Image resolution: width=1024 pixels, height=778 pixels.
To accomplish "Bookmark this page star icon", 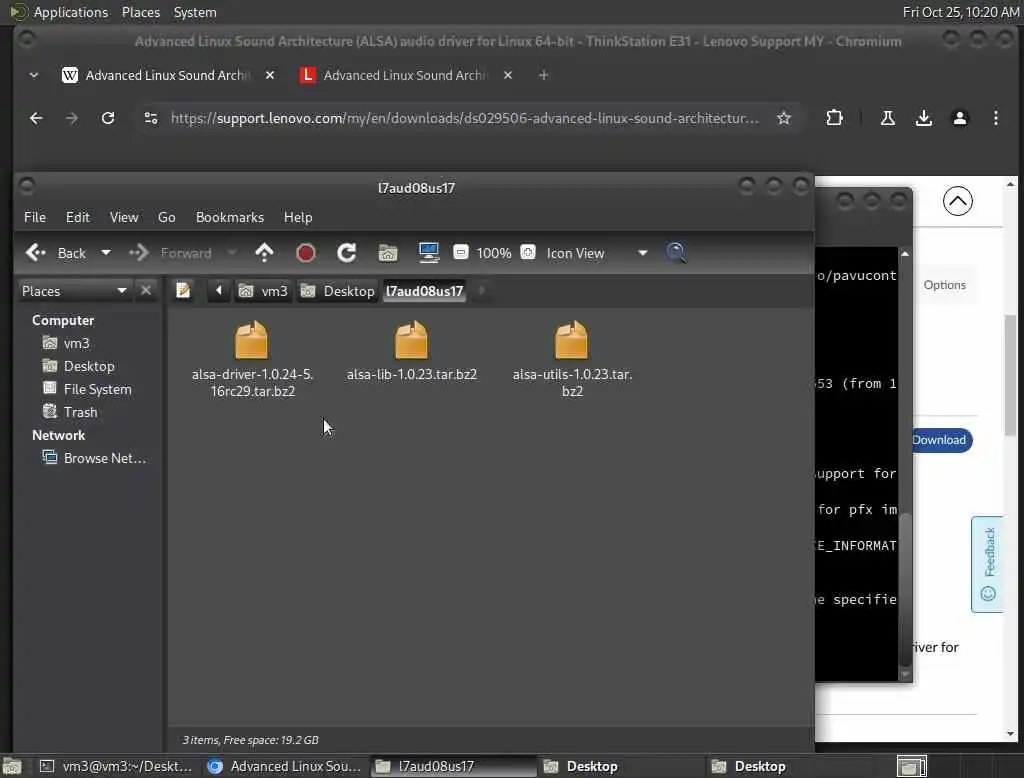I will pyautogui.click(x=784, y=118).
